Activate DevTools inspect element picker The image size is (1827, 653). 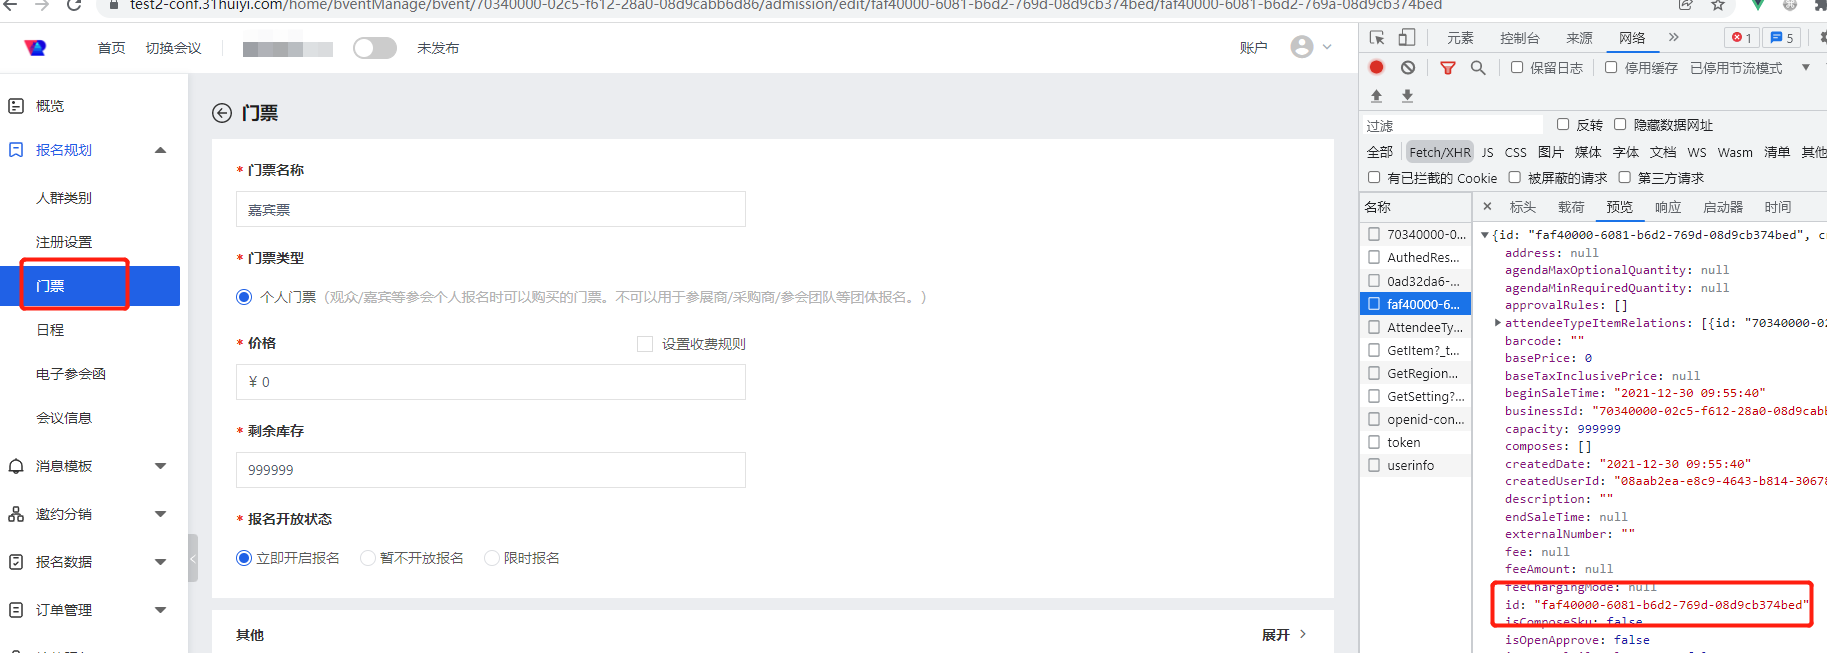(x=1377, y=38)
